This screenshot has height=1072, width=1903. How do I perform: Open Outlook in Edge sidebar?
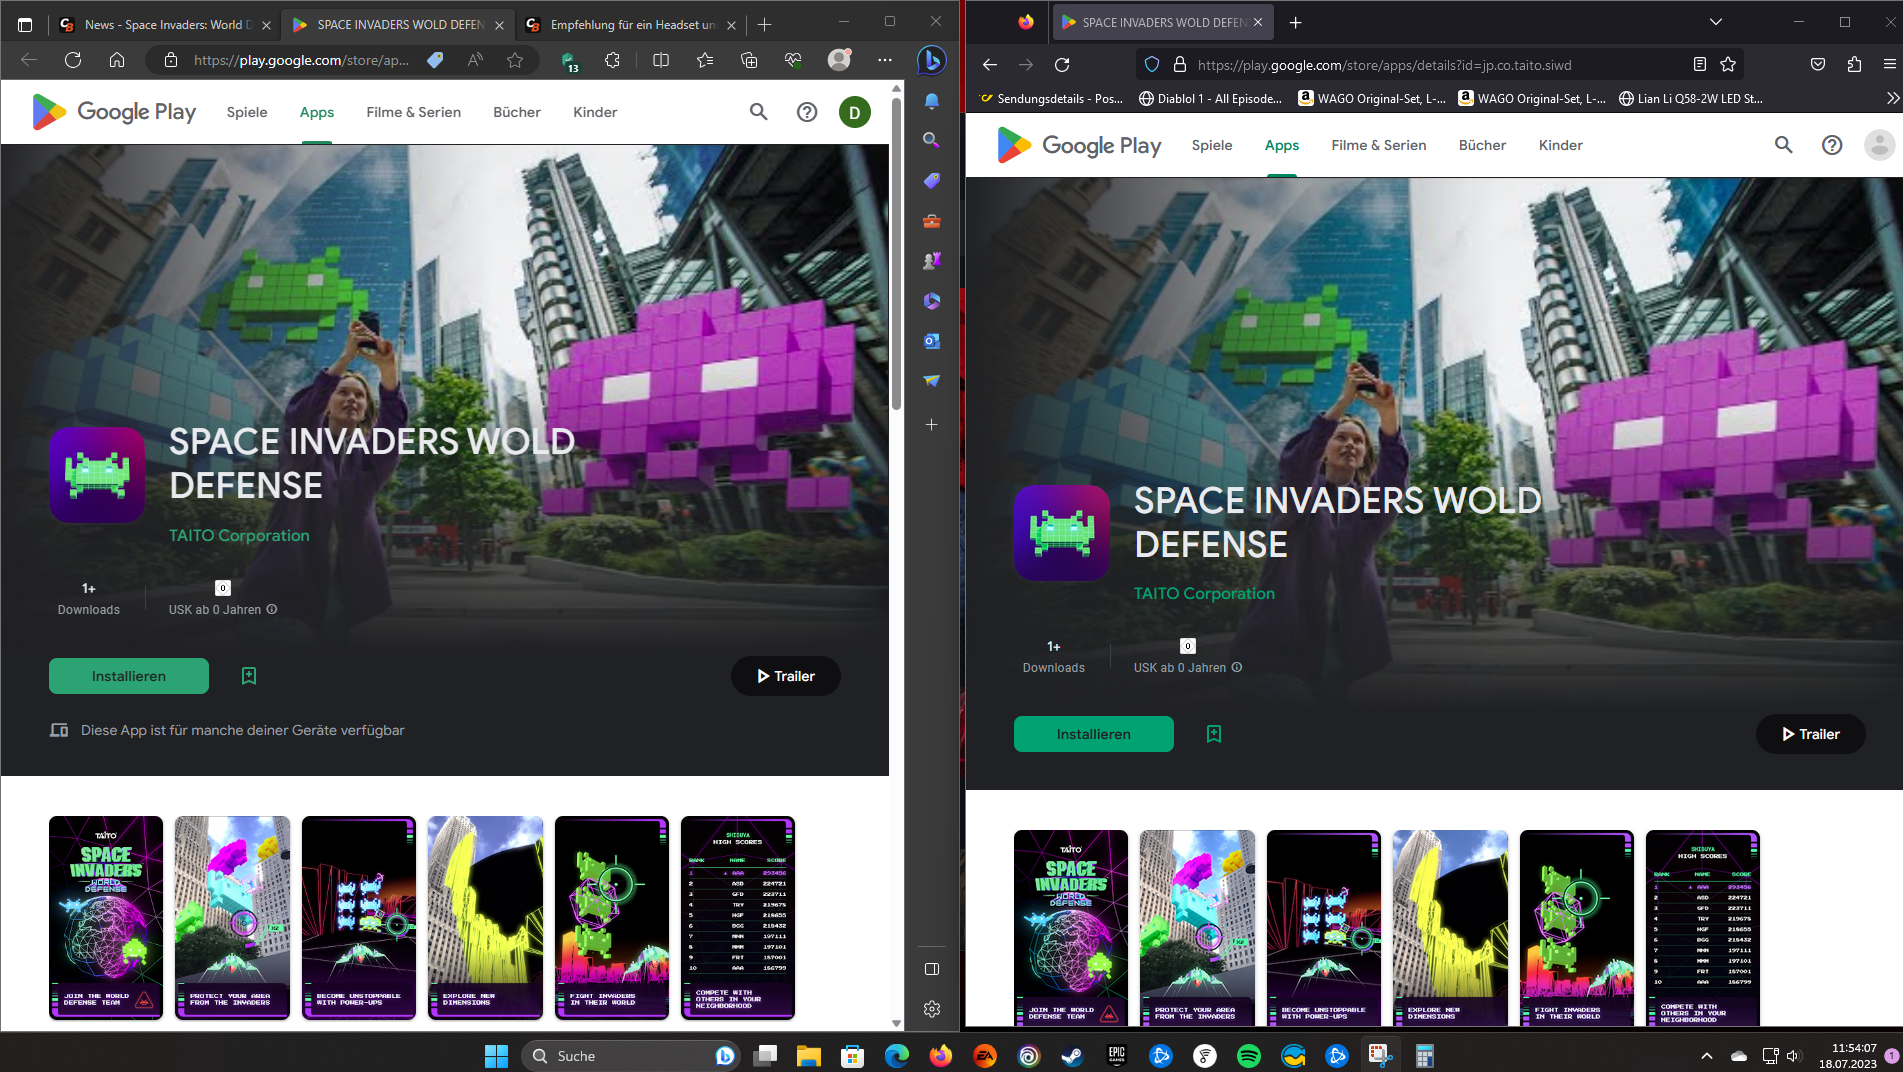pyautogui.click(x=931, y=341)
